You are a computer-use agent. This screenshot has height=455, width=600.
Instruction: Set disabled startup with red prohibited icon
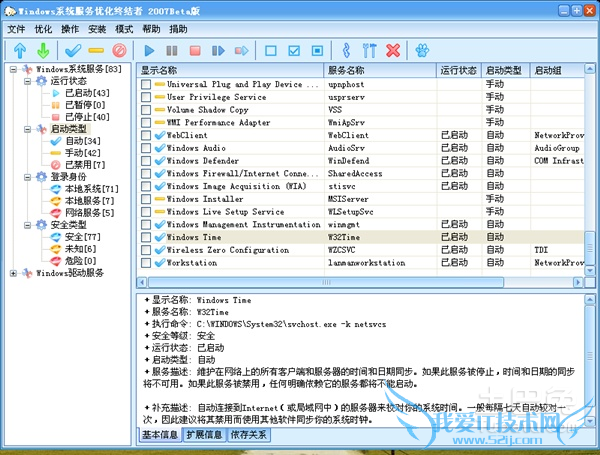coord(119,51)
